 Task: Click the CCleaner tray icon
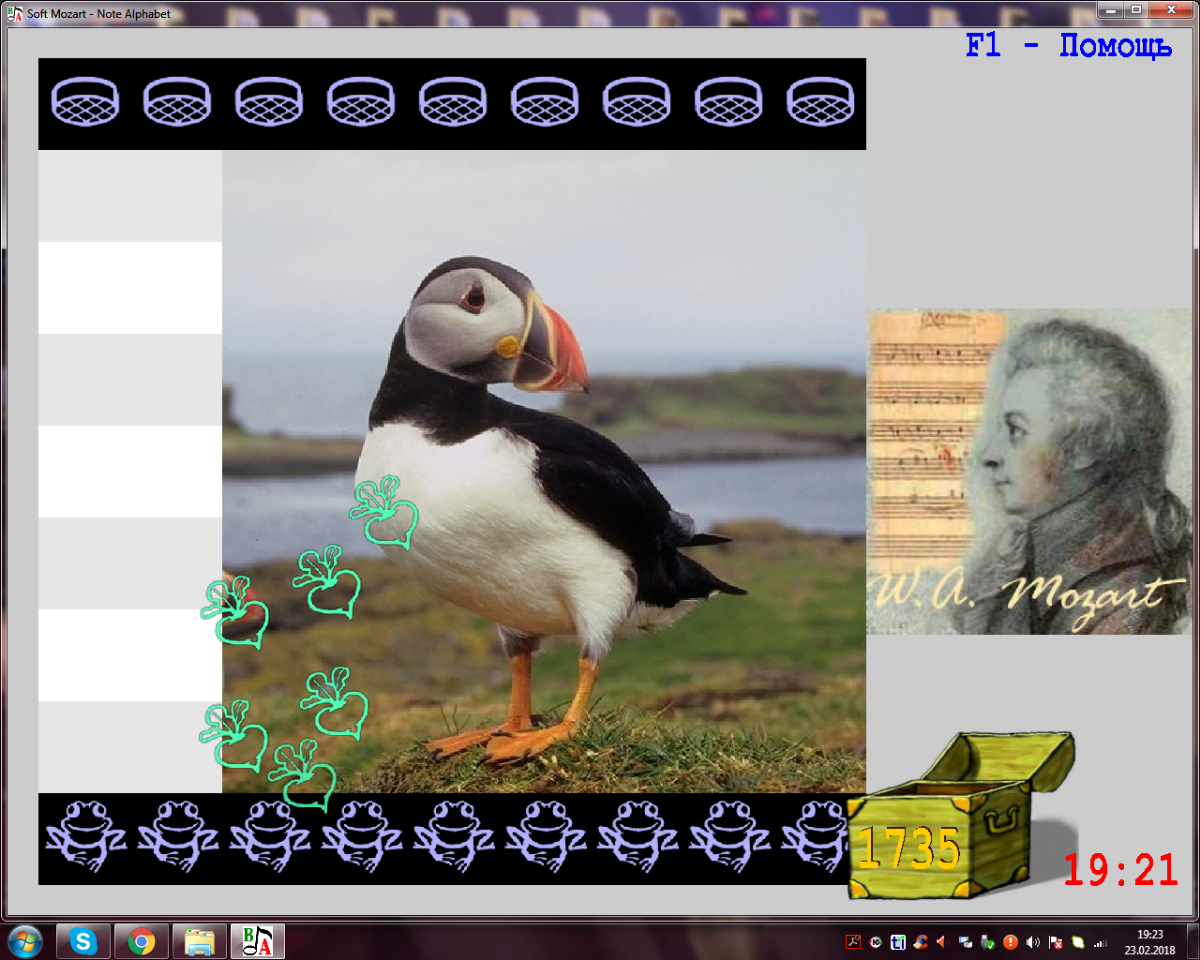(920, 942)
